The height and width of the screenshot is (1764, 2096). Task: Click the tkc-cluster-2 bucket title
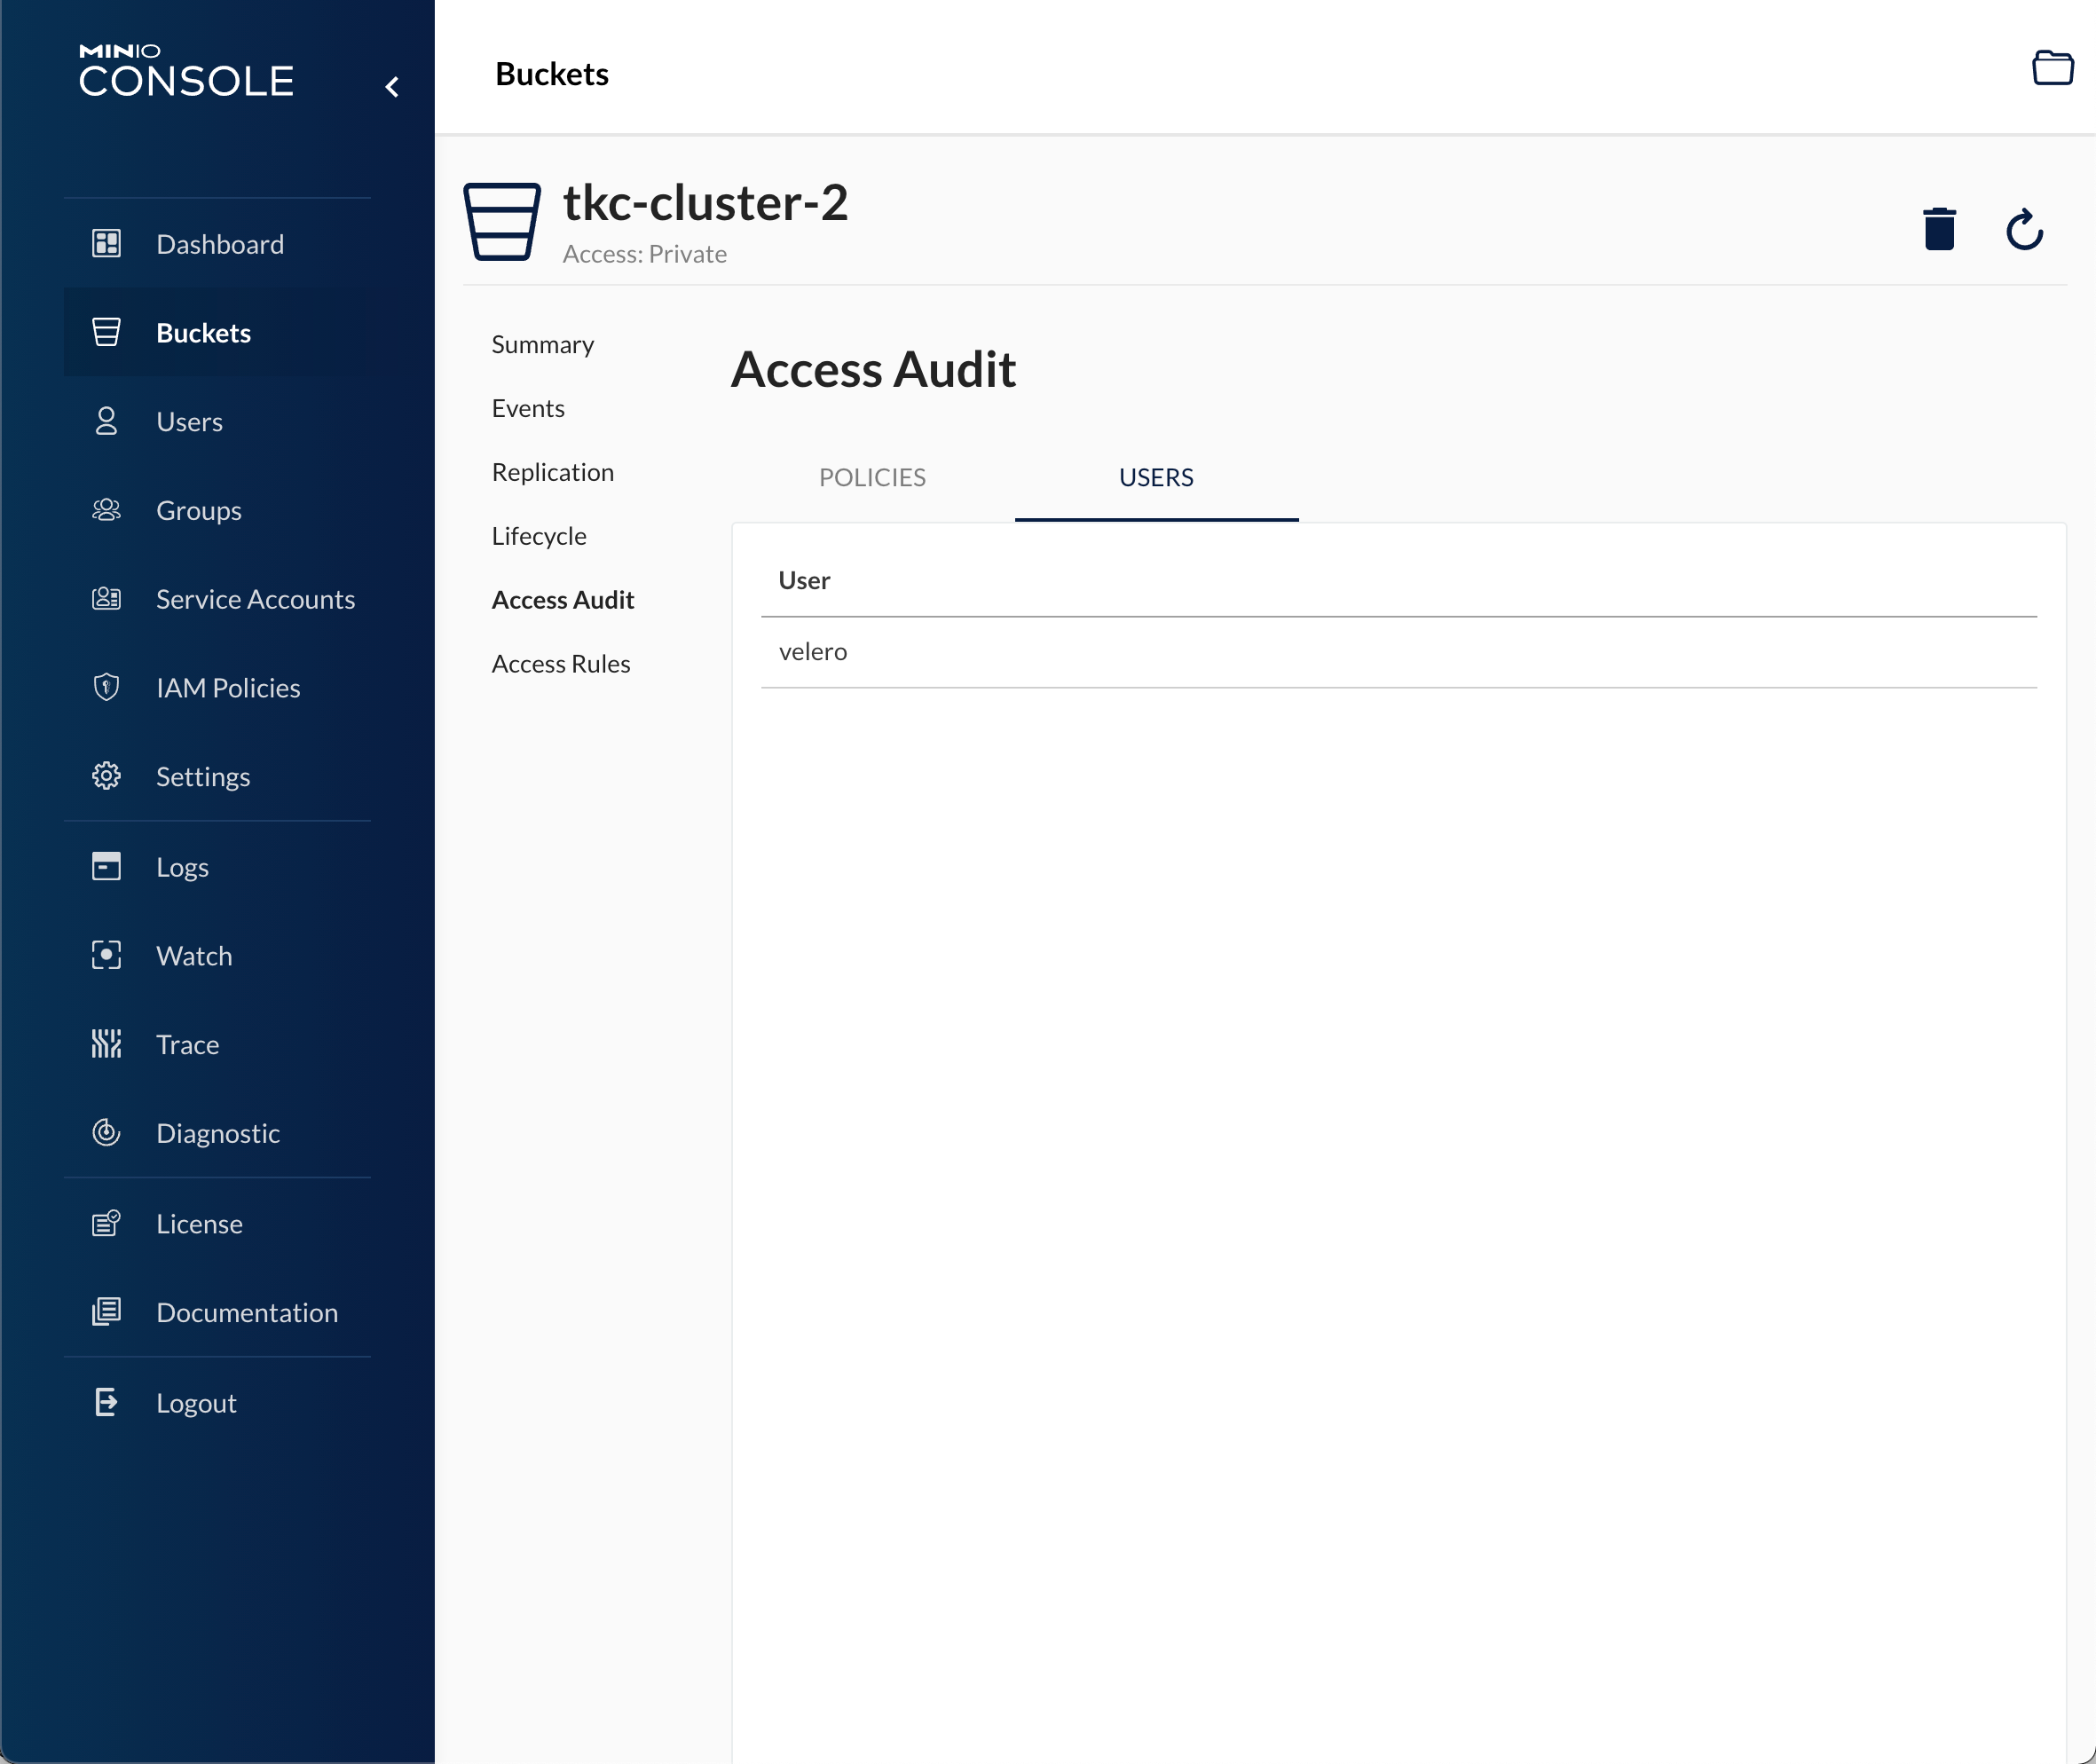[x=705, y=203]
